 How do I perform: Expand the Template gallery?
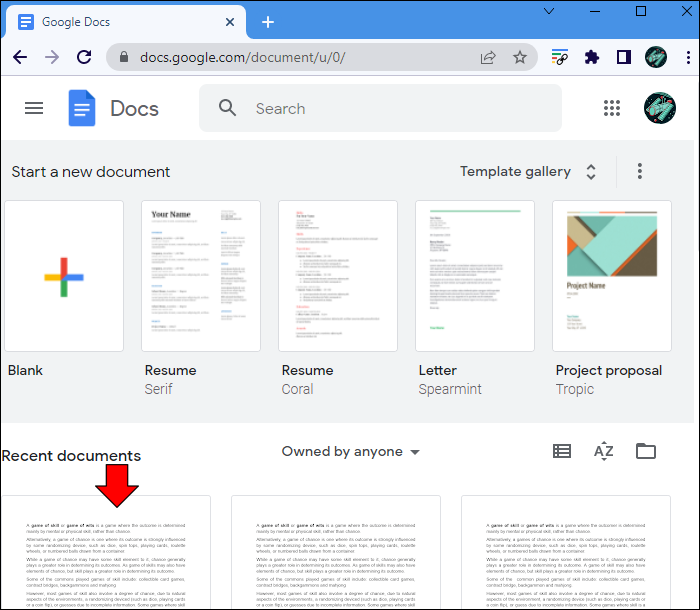pyautogui.click(x=528, y=171)
